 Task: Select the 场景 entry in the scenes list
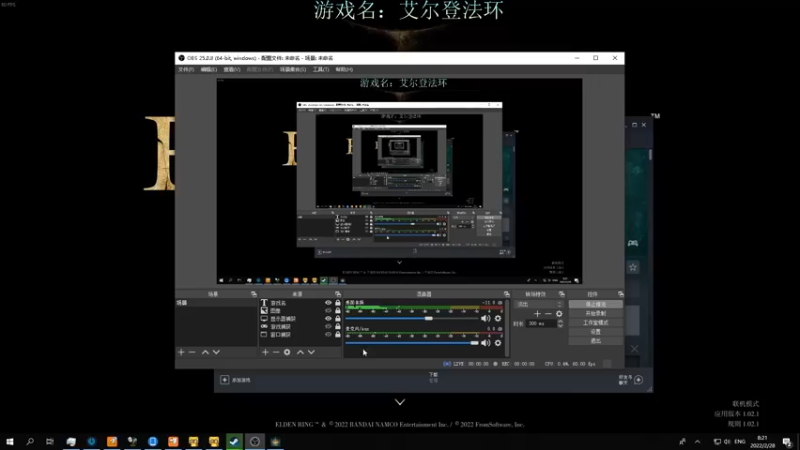tap(216, 303)
